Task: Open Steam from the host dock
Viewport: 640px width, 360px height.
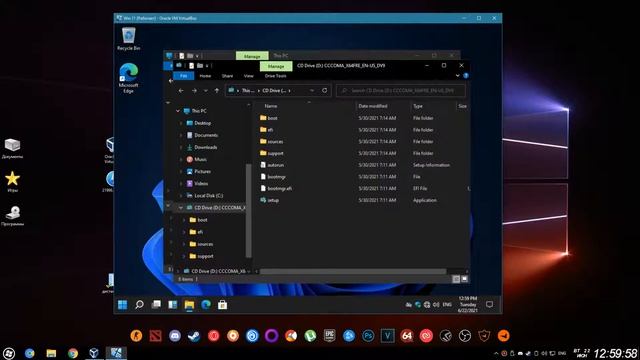Action: (x=194, y=336)
